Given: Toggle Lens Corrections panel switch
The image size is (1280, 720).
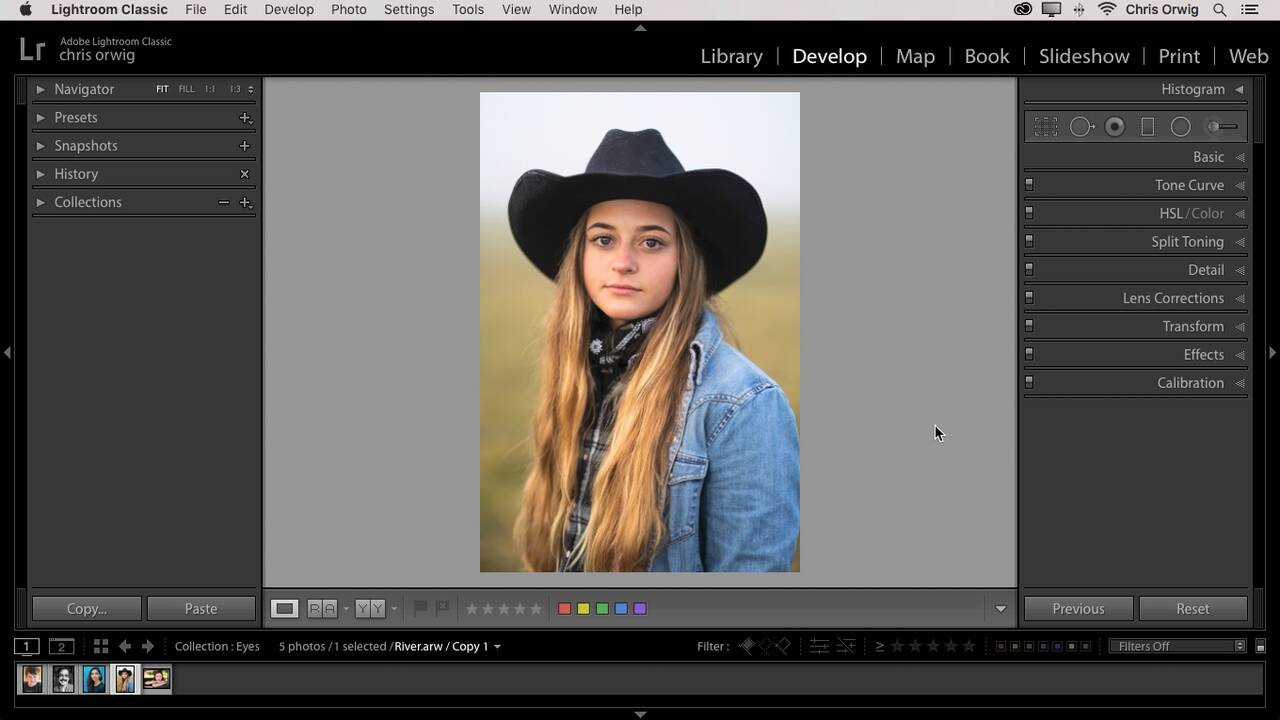Looking at the screenshot, I should coord(1029,298).
